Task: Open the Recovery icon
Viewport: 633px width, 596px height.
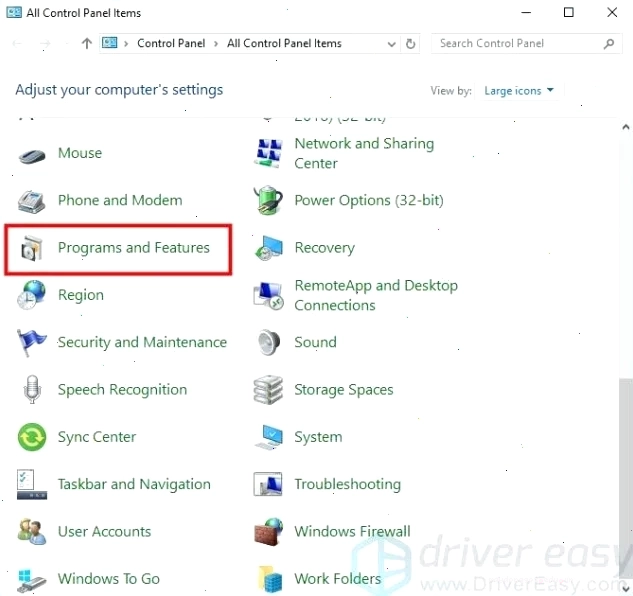Action: (268, 248)
